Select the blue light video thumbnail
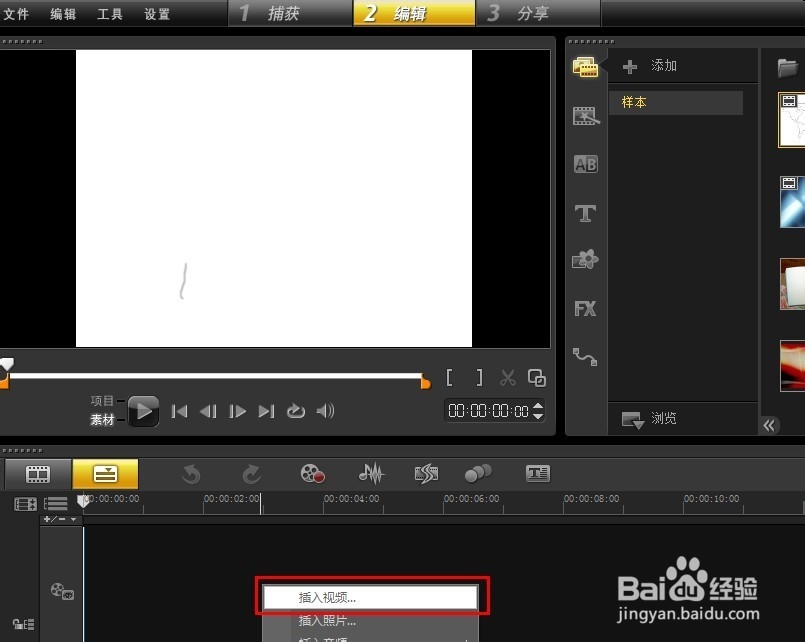The height and width of the screenshot is (642, 805). [792, 202]
